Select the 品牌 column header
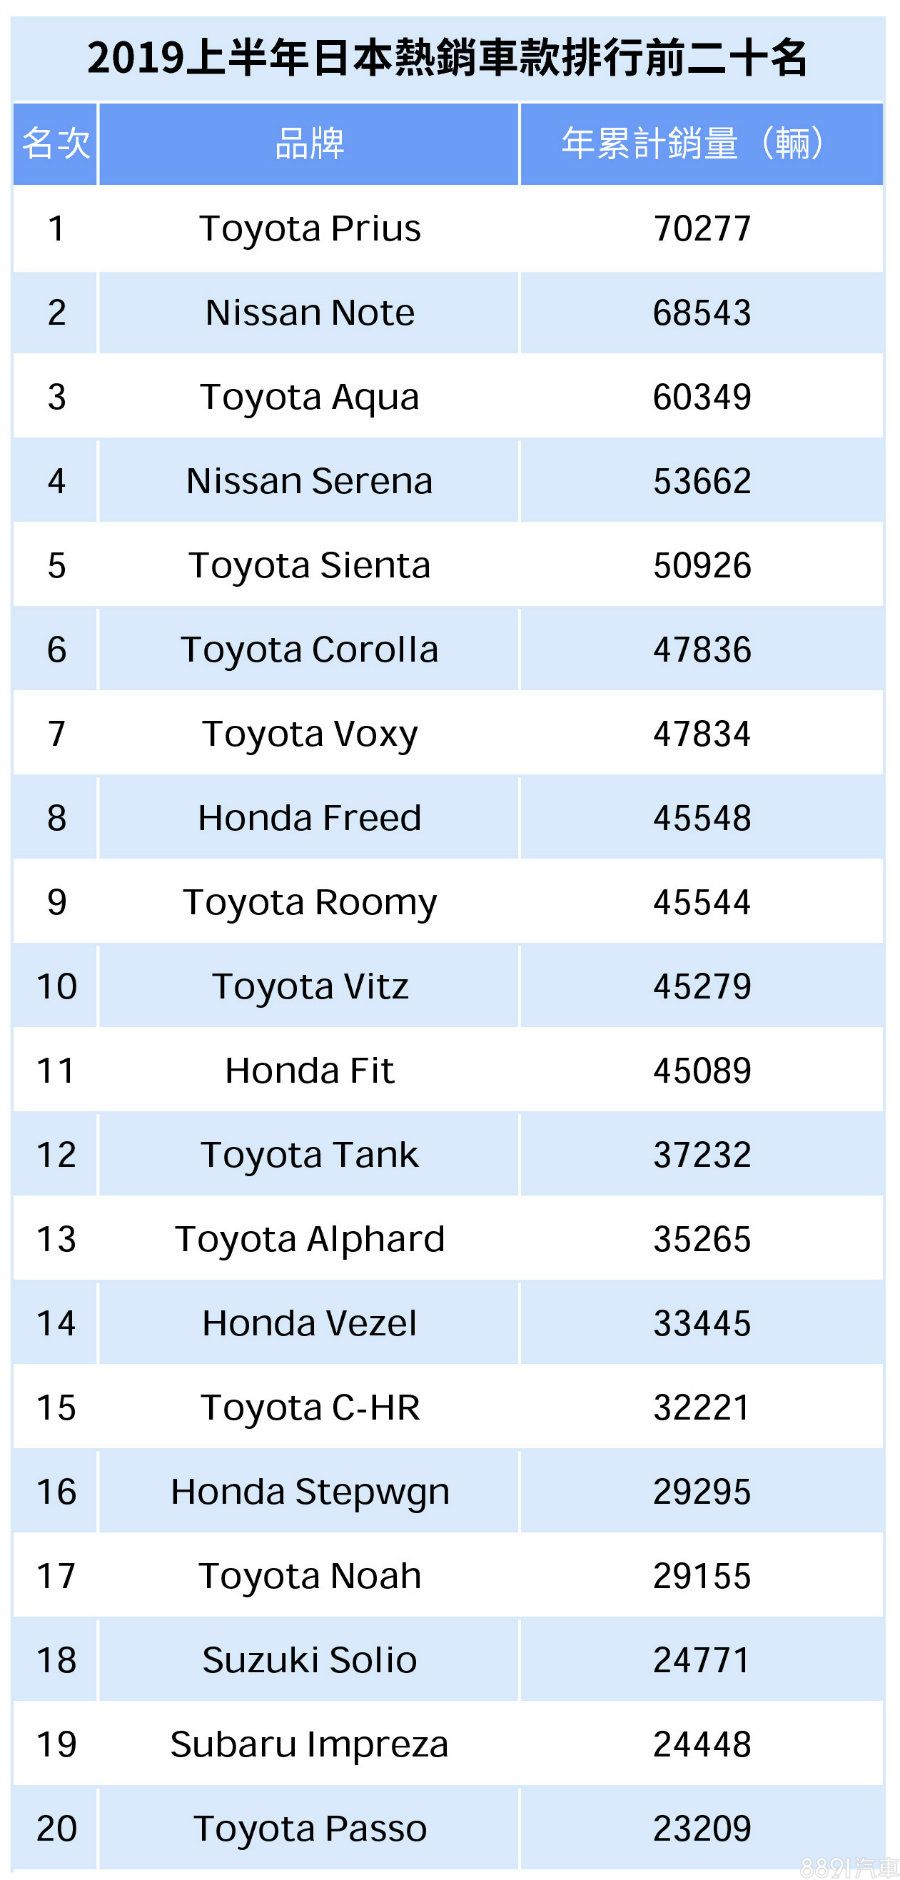 pyautogui.click(x=309, y=143)
